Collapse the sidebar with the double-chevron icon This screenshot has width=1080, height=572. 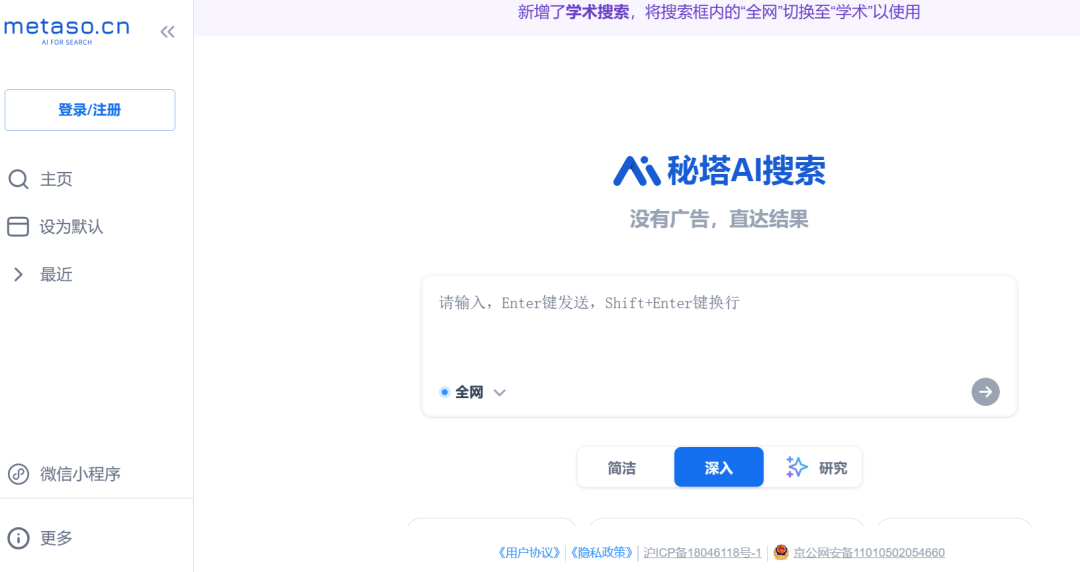167,32
